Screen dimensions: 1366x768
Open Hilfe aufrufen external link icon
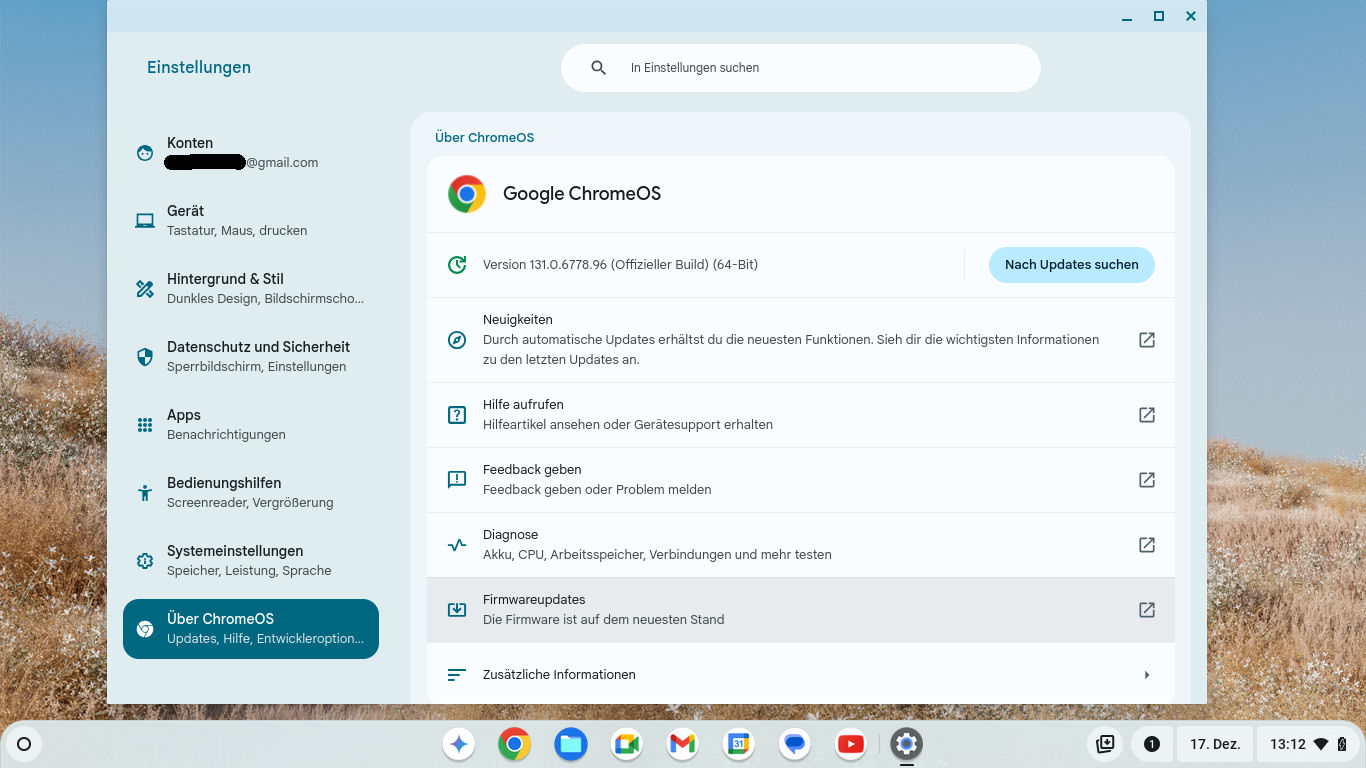click(x=1147, y=415)
